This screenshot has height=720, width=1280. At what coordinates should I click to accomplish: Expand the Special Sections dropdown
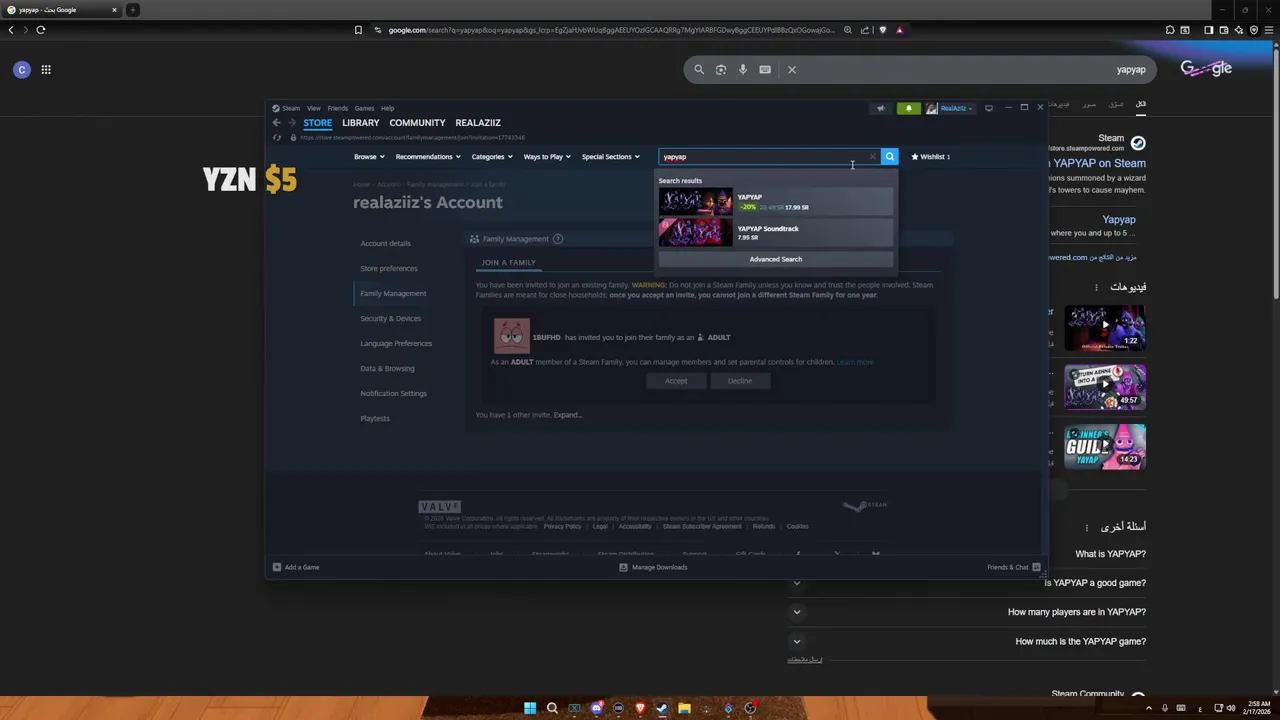611,157
